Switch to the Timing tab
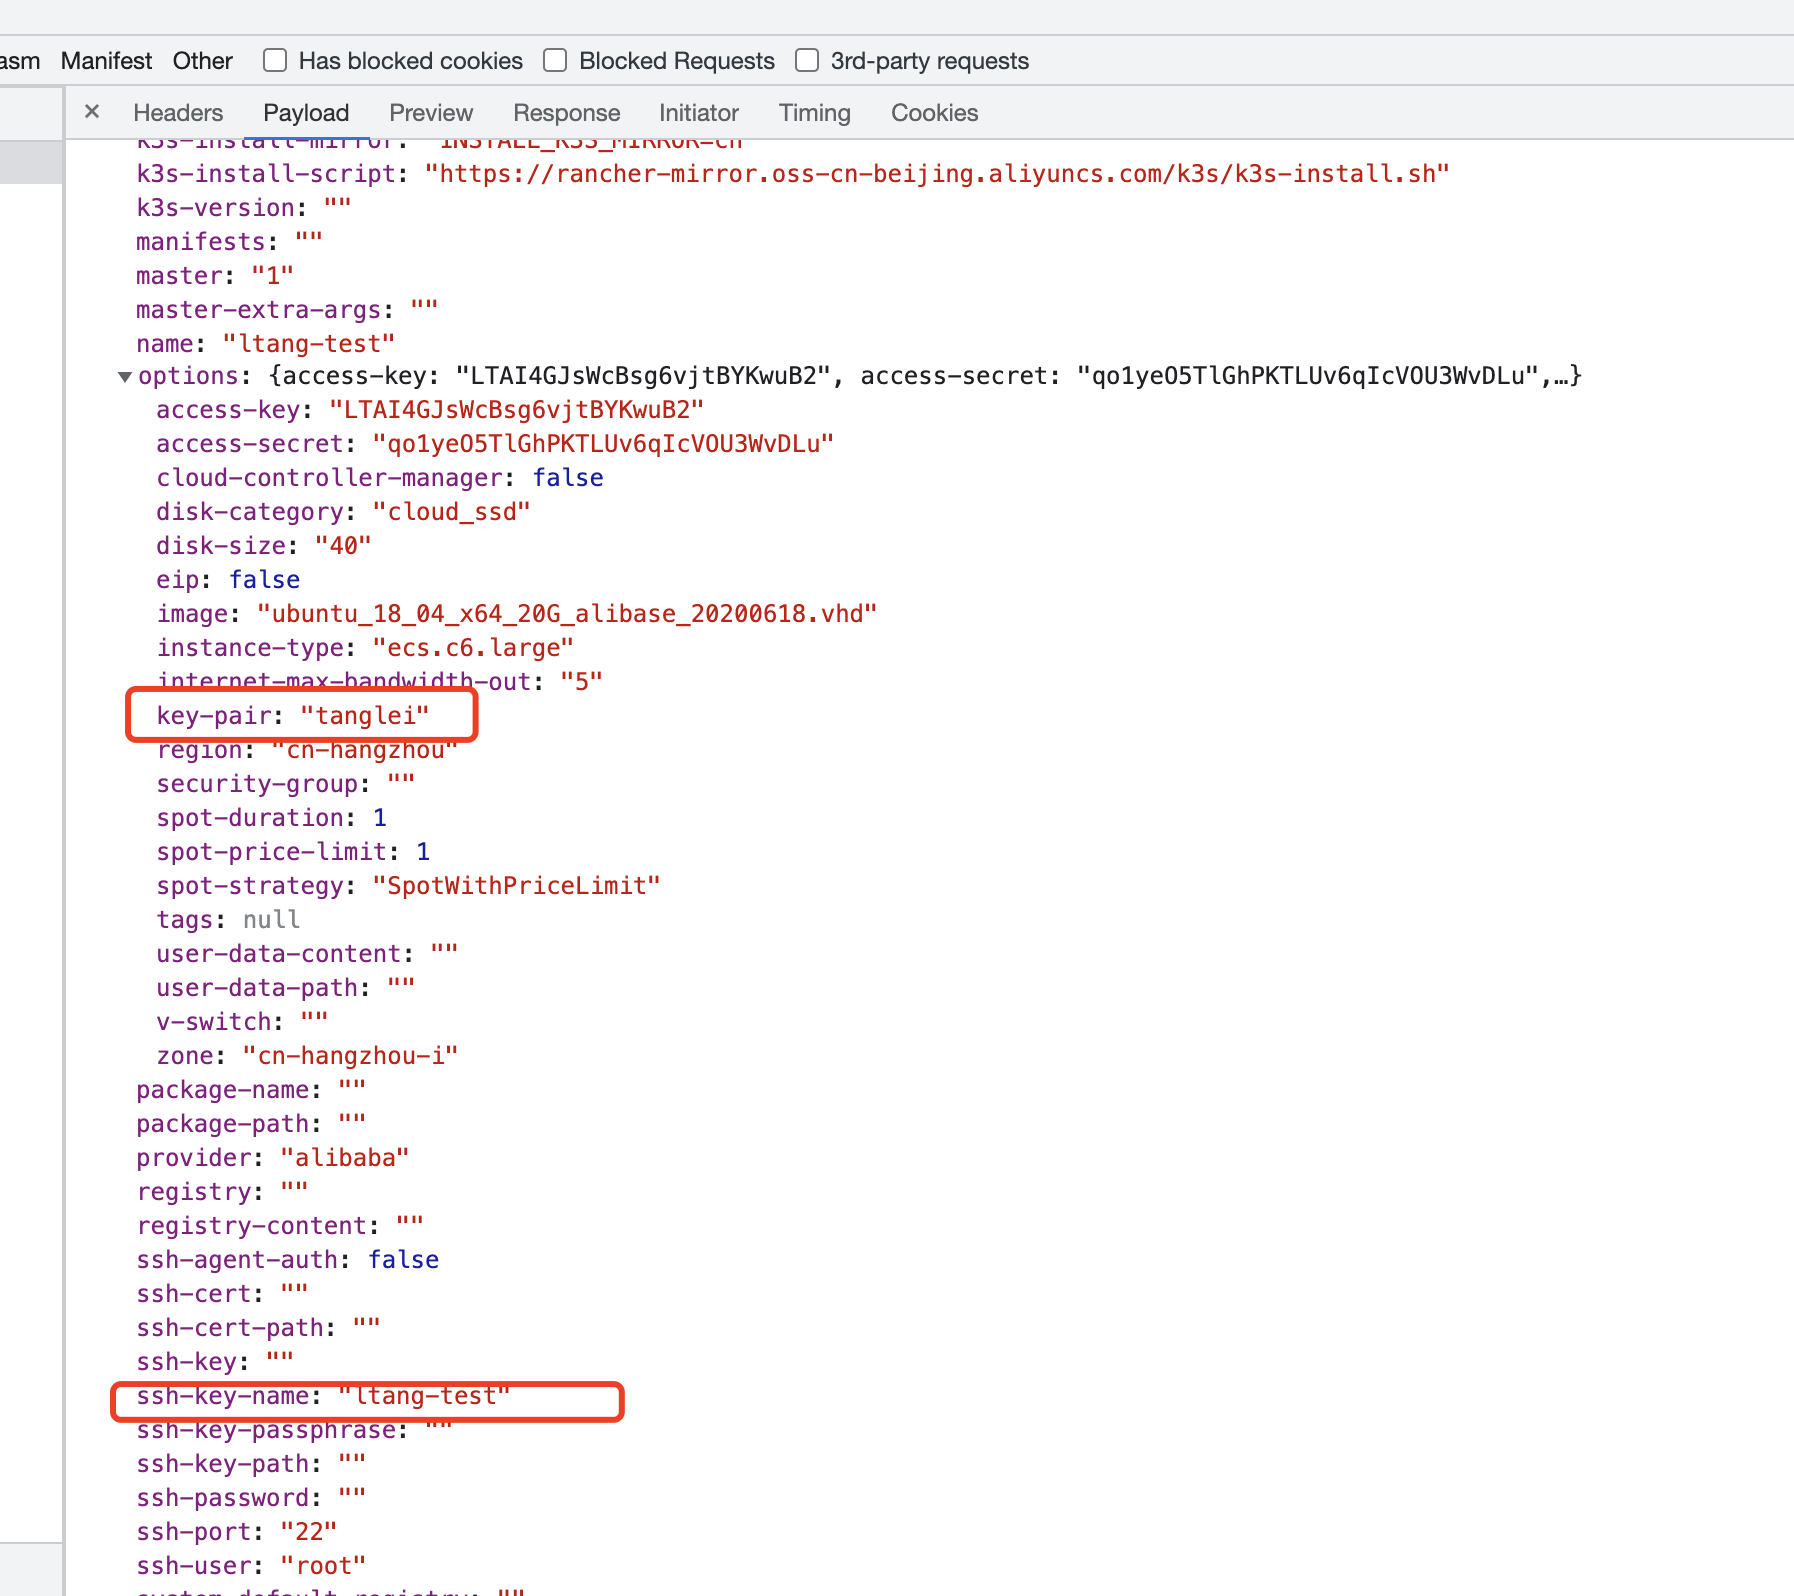Image resolution: width=1794 pixels, height=1596 pixels. pos(813,113)
